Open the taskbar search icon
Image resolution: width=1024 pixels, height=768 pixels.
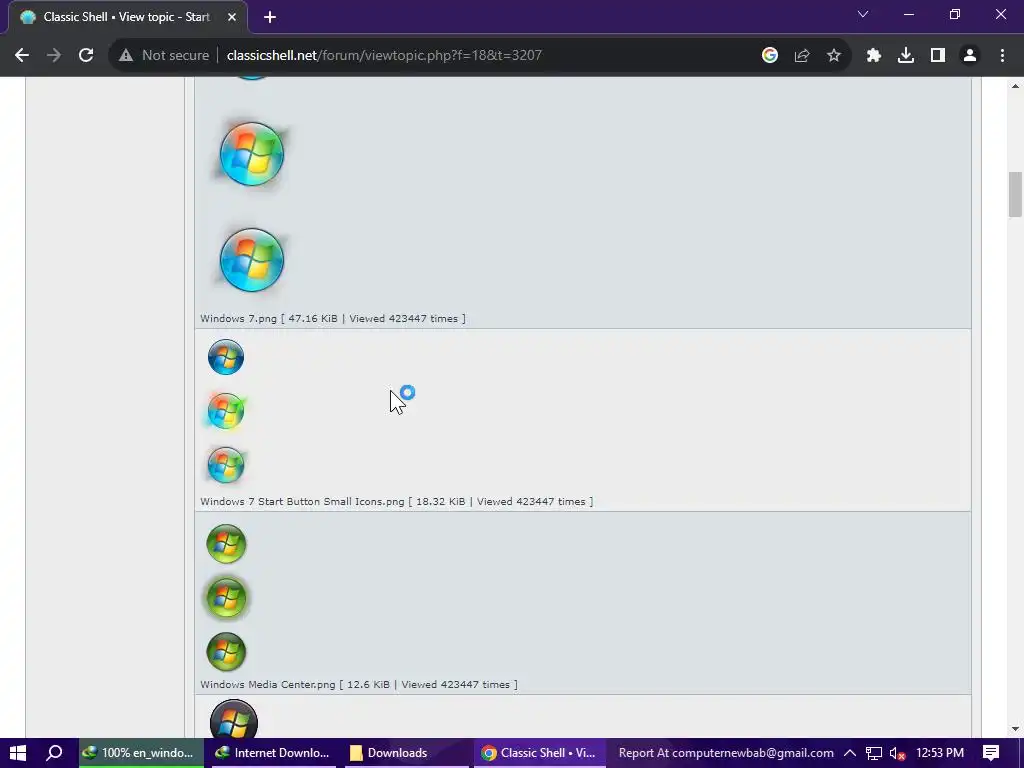tap(54, 753)
